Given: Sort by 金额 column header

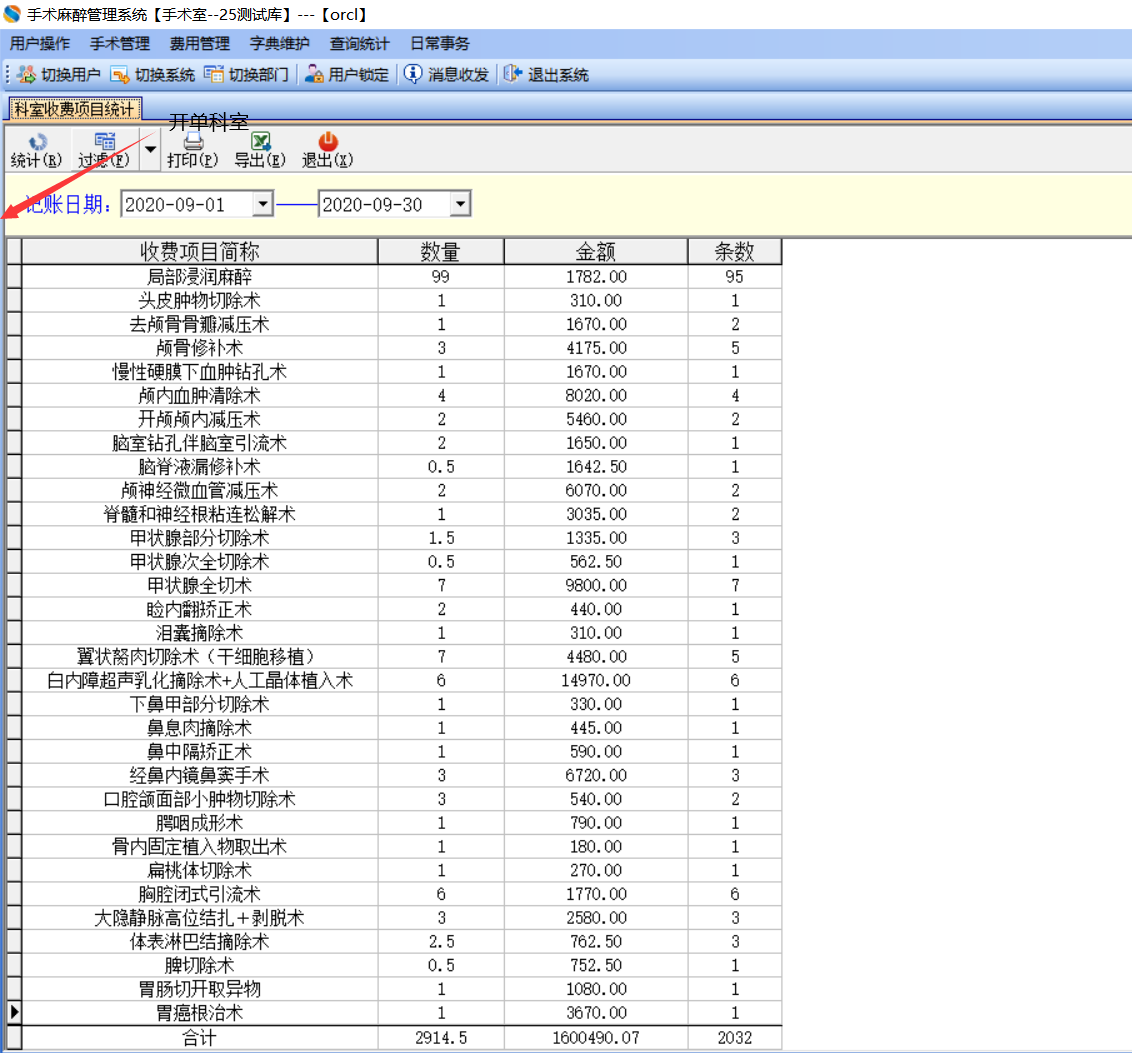Looking at the screenshot, I should coord(596,251).
